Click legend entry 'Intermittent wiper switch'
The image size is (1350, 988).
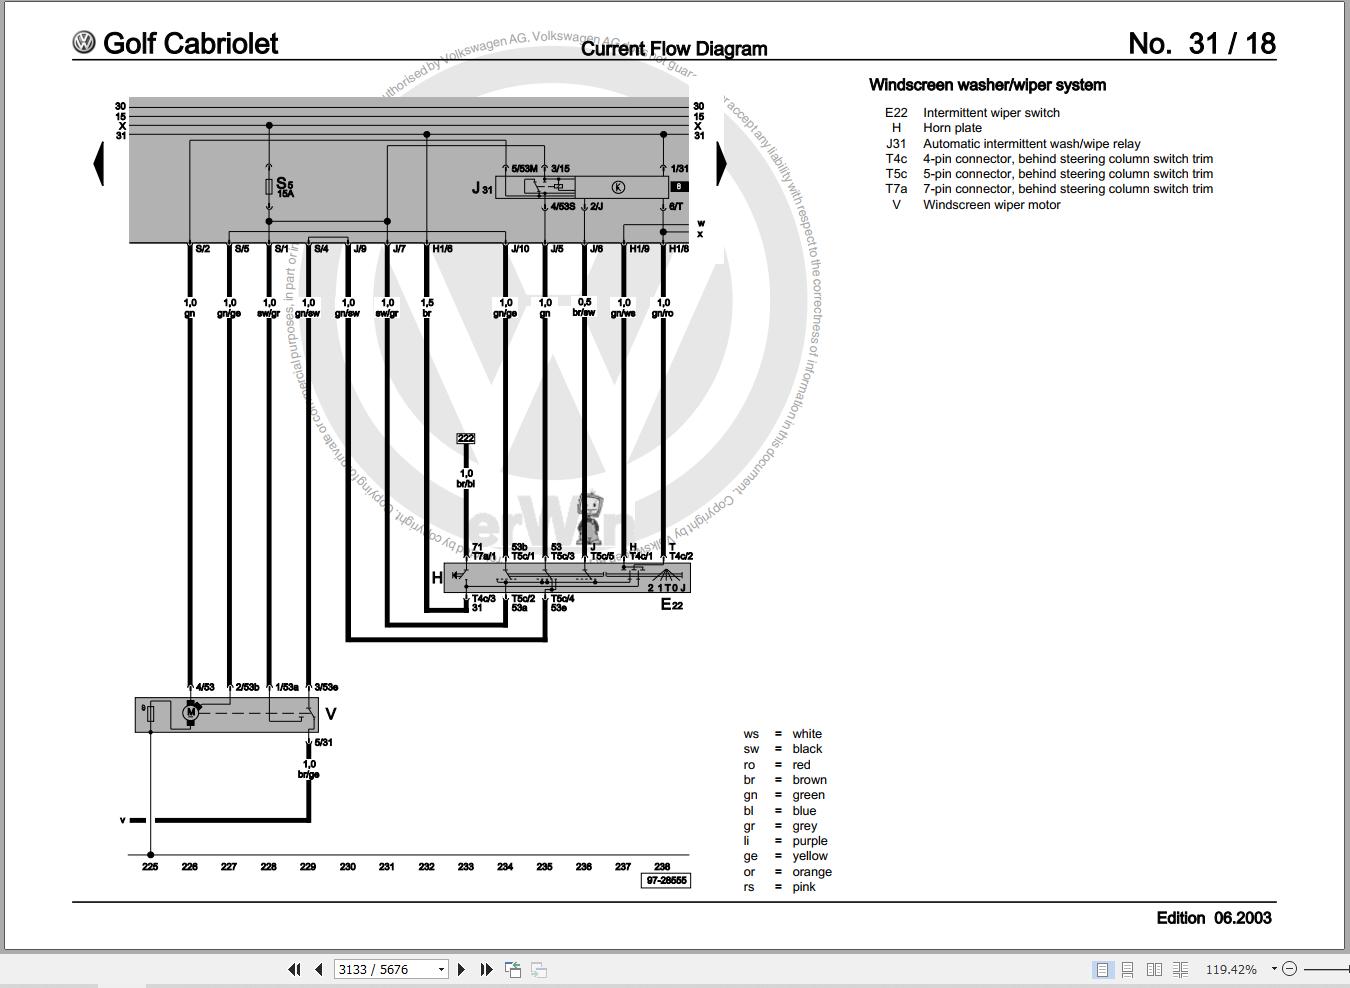click(991, 113)
